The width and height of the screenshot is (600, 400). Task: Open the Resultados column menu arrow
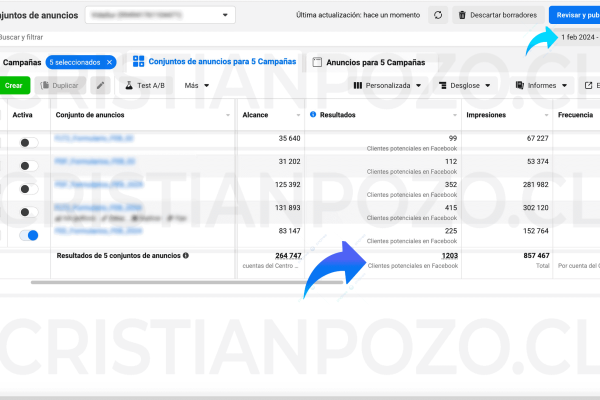(455, 115)
